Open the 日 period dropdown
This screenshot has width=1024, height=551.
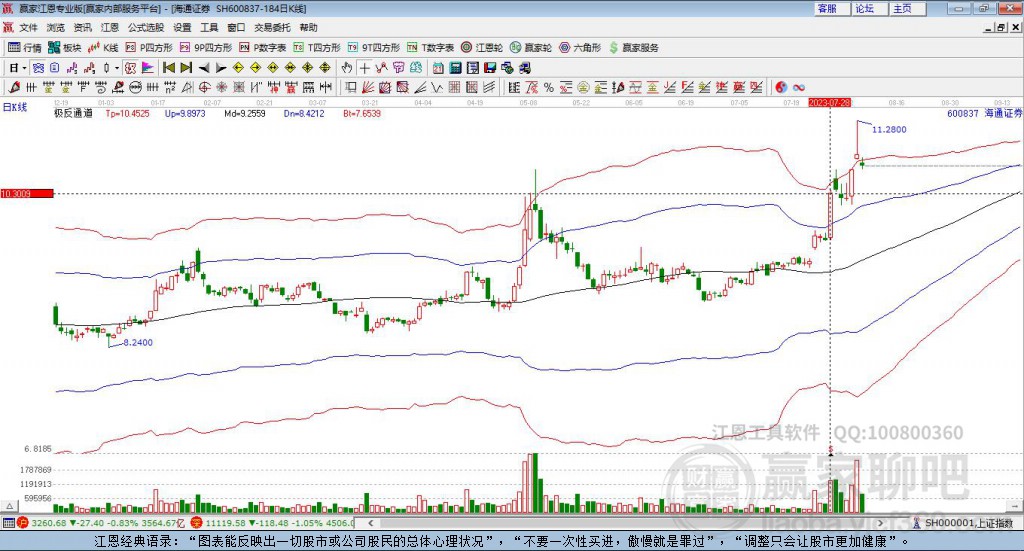pos(17,68)
